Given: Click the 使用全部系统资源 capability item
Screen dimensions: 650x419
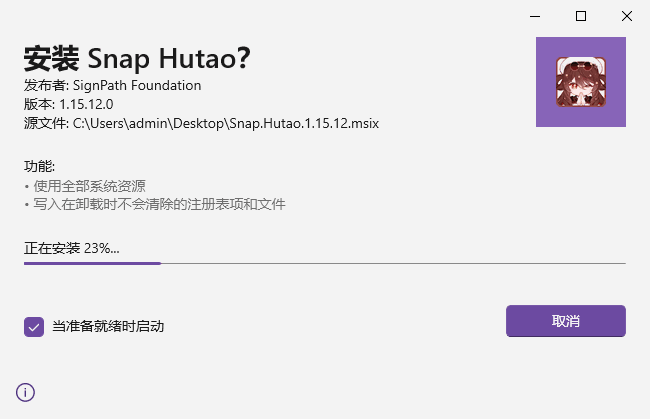Looking at the screenshot, I should tap(90, 185).
